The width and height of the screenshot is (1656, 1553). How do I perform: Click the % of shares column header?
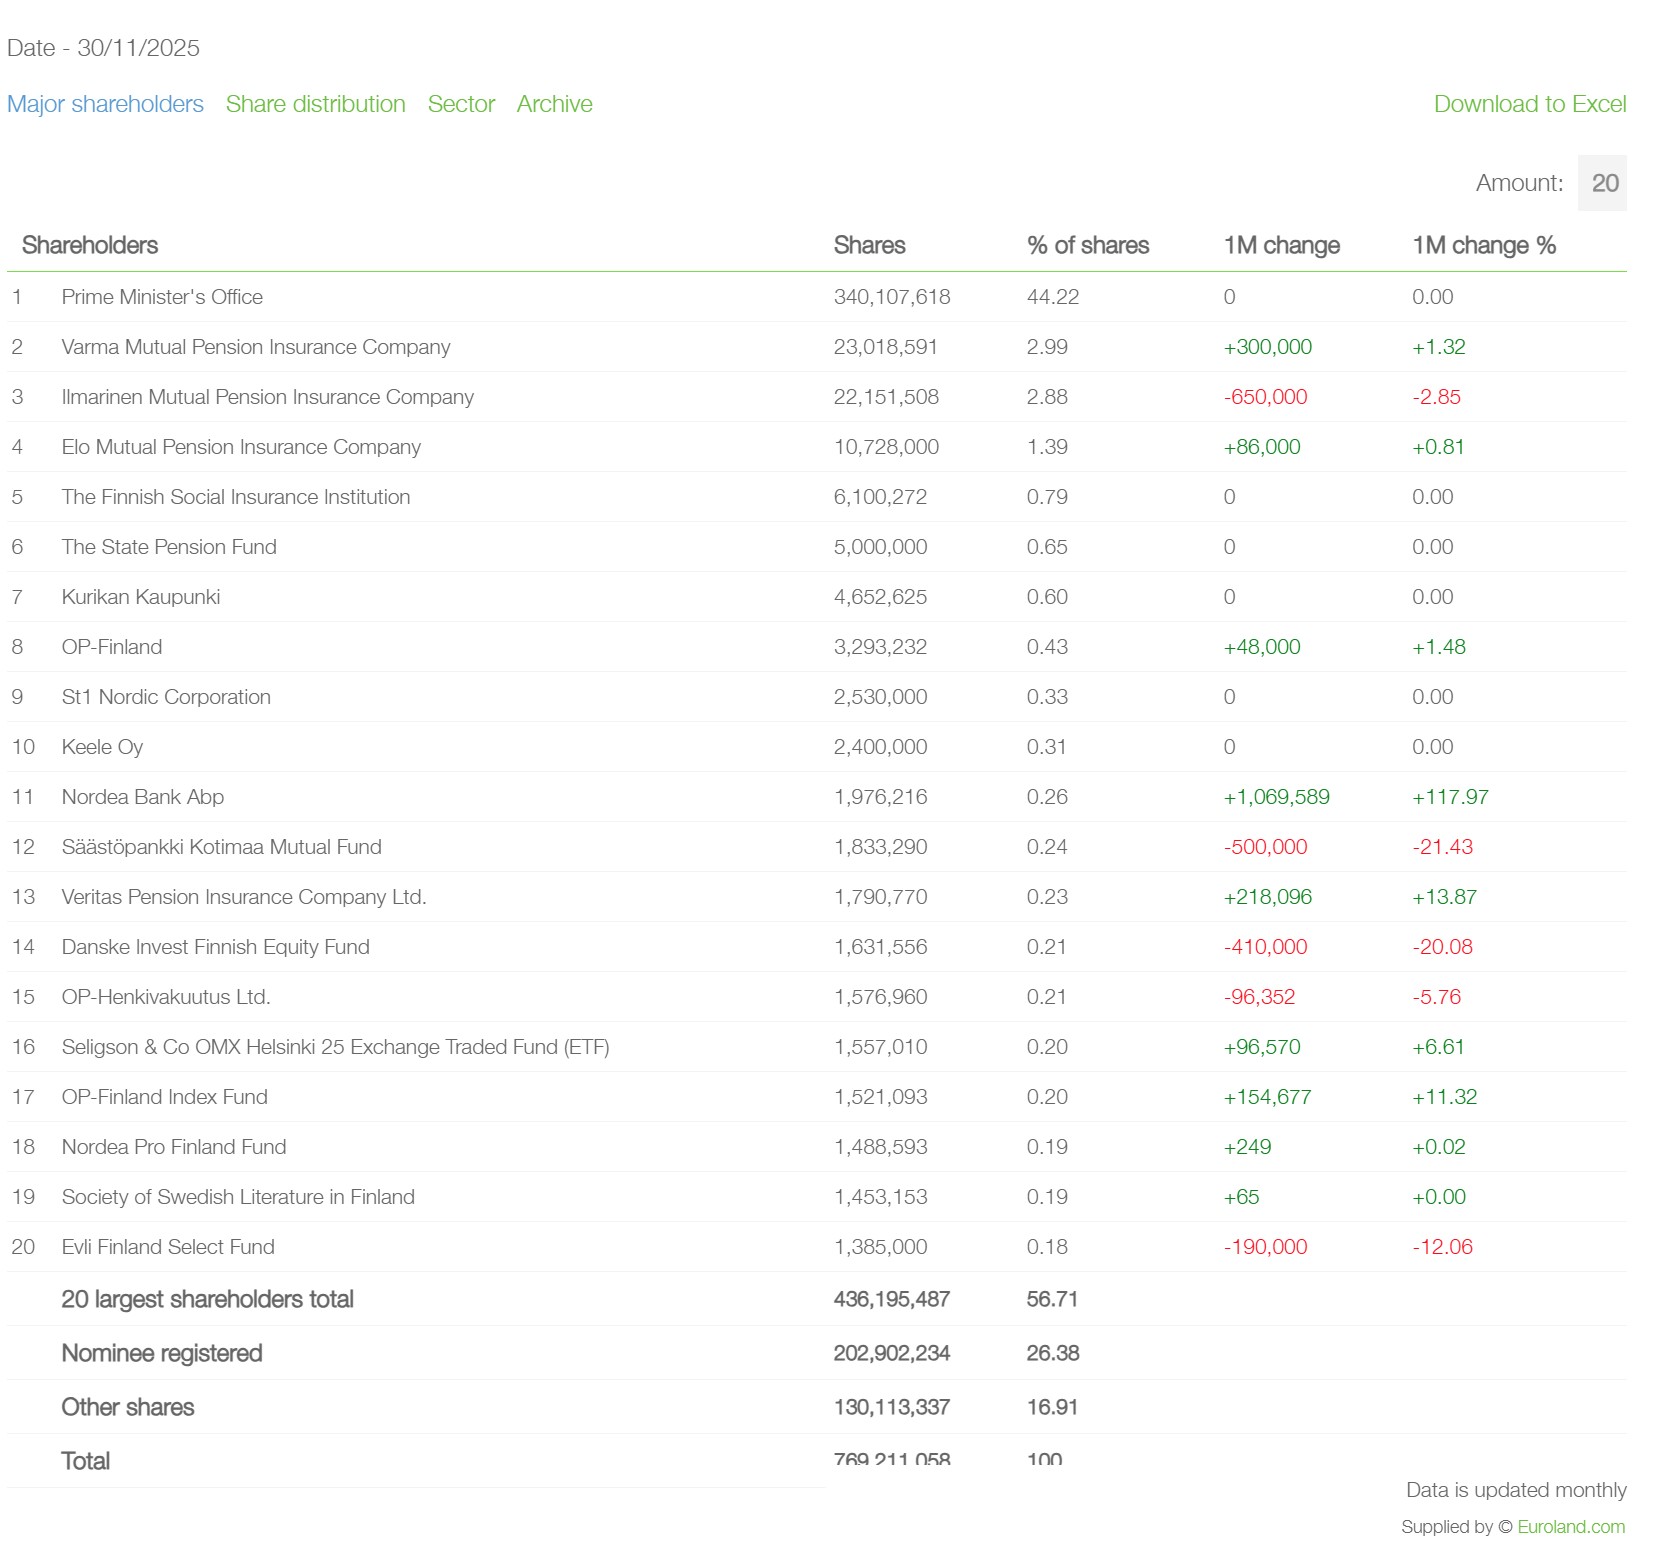(1087, 245)
